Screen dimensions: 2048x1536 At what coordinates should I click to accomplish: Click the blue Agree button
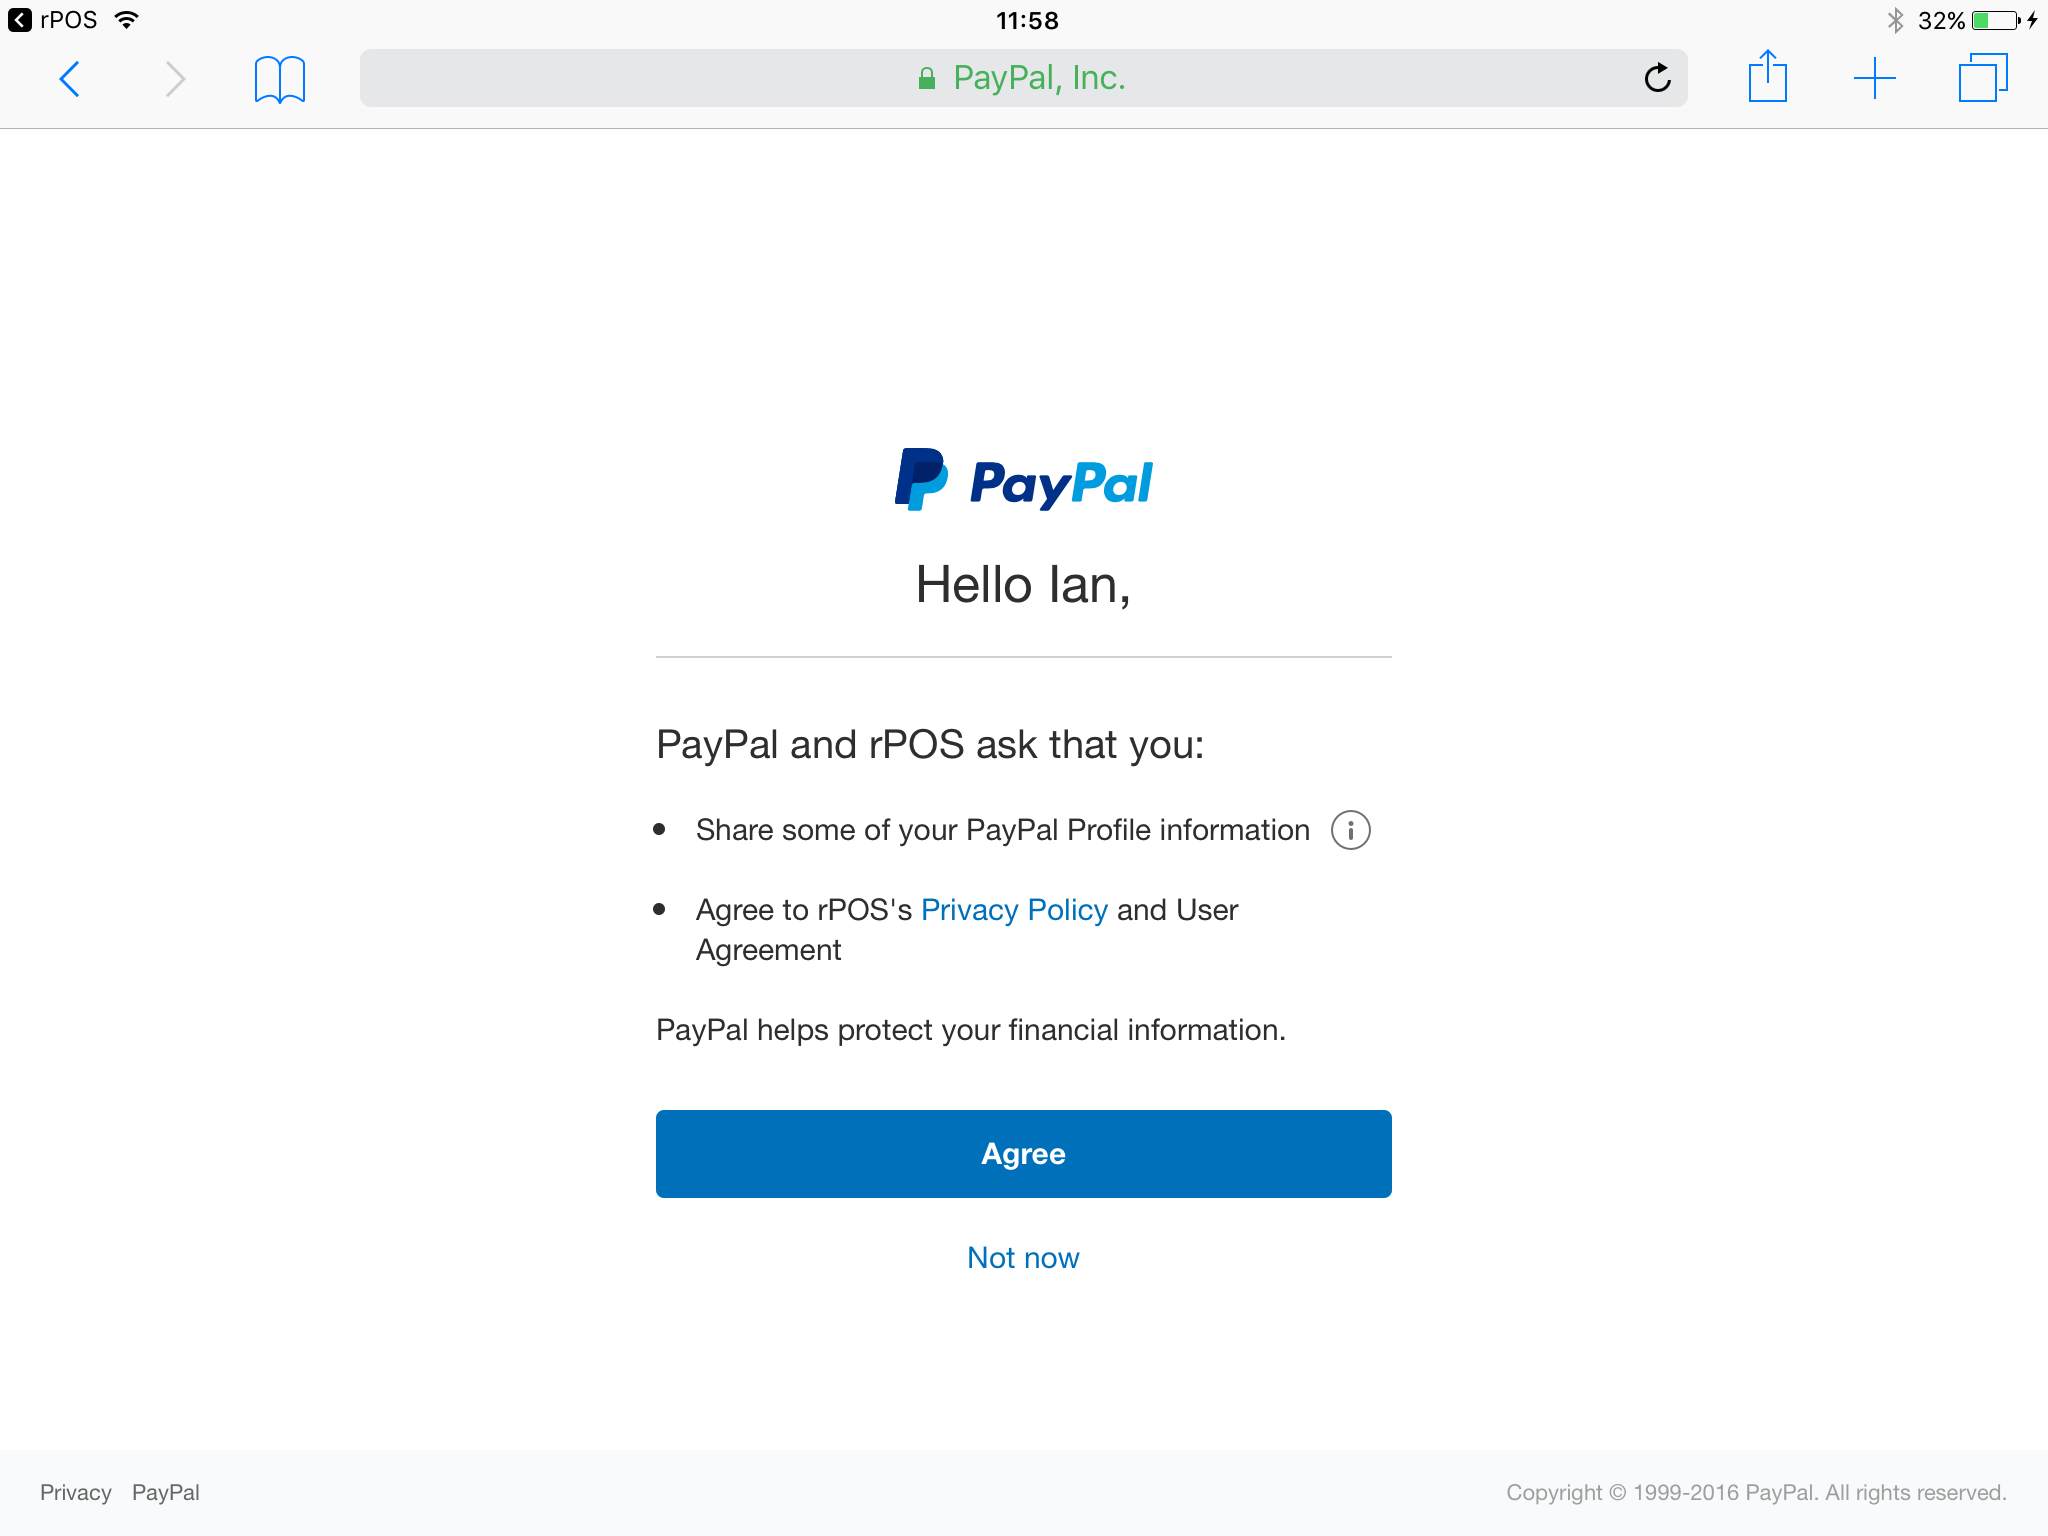click(x=1023, y=1153)
